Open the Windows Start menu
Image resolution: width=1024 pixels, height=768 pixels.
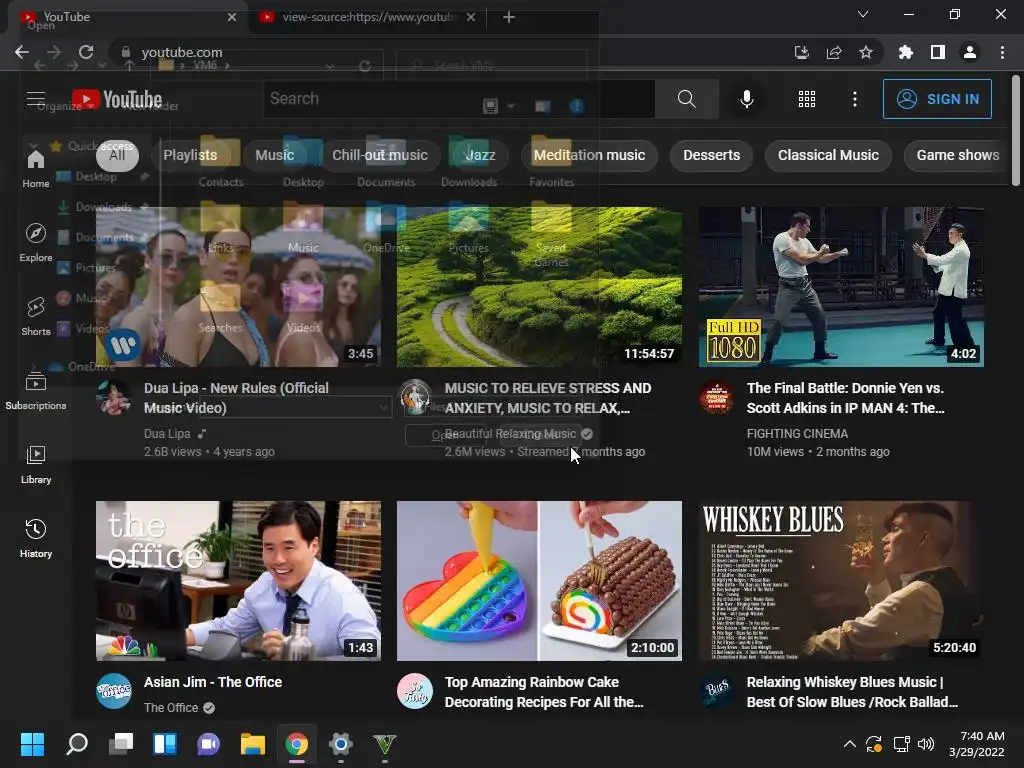[32, 744]
